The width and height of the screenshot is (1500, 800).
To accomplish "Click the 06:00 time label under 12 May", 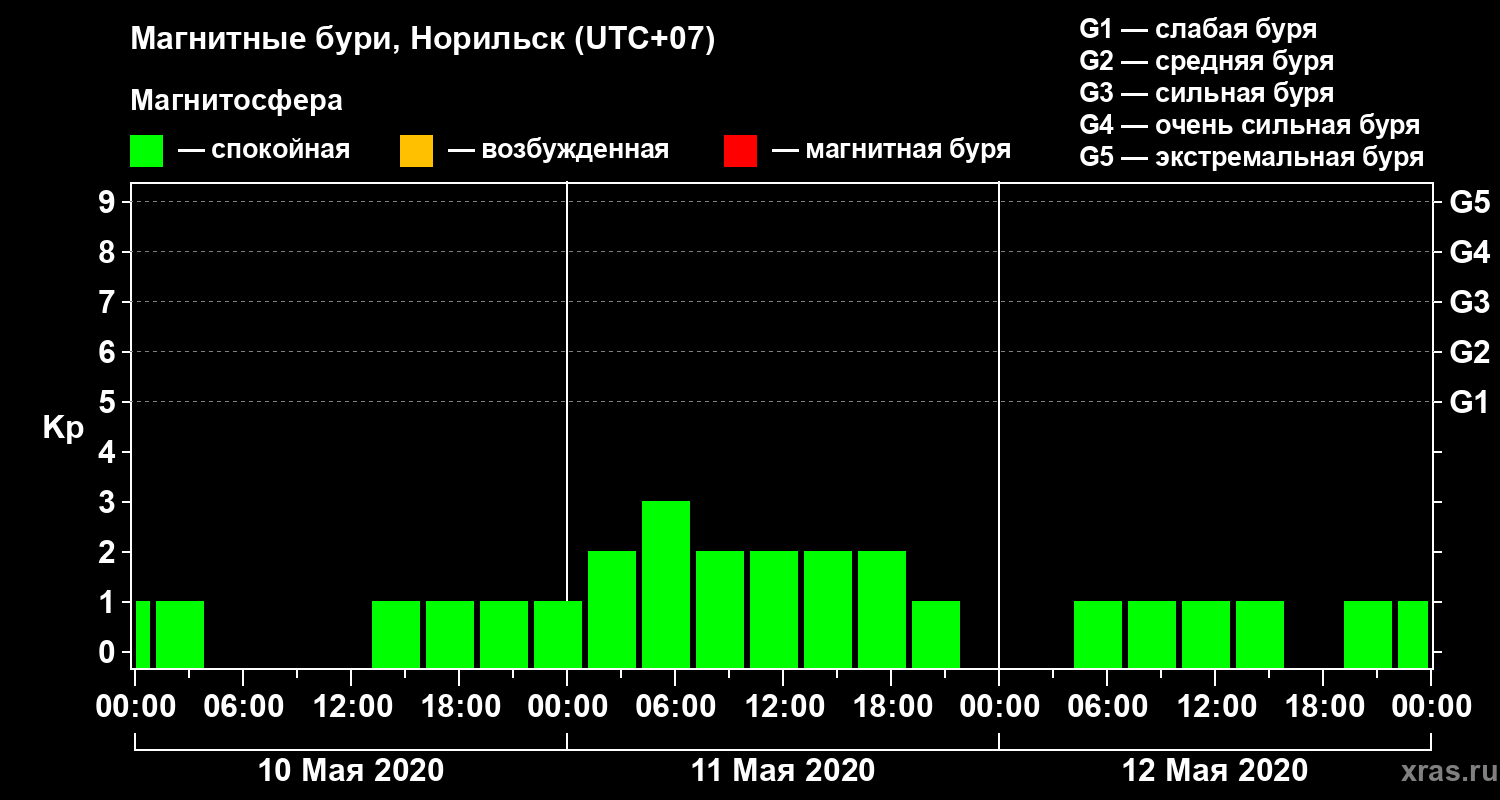I will point(1107,707).
